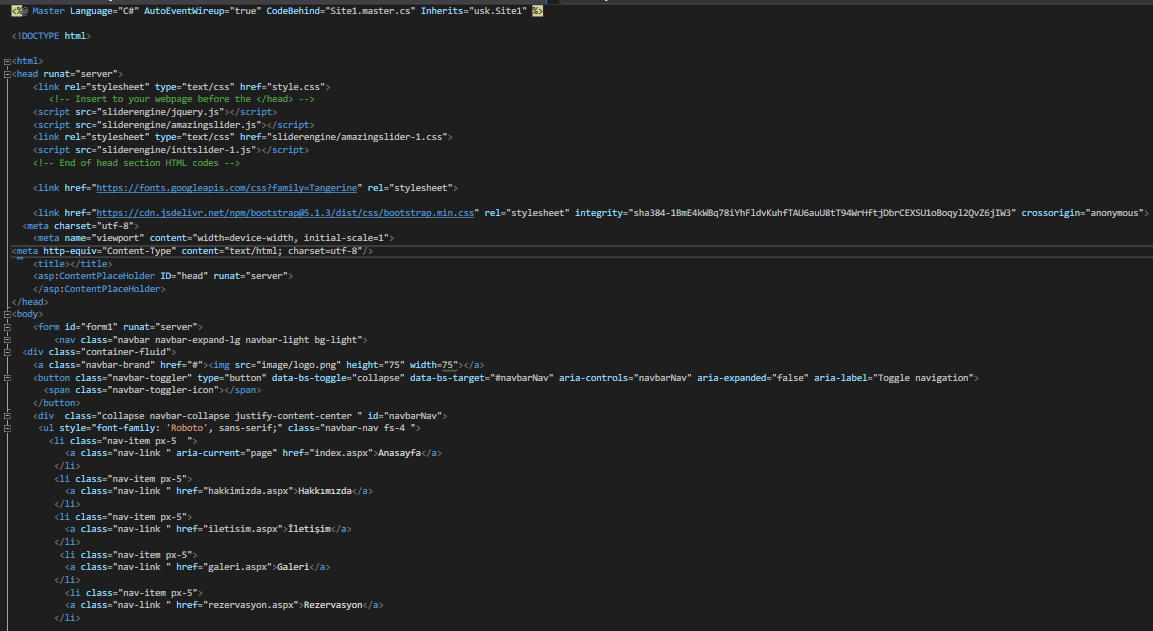Image resolution: width=1153 pixels, height=631 pixels.
Task: Collapse the html element outline toggle
Action: click(7, 61)
